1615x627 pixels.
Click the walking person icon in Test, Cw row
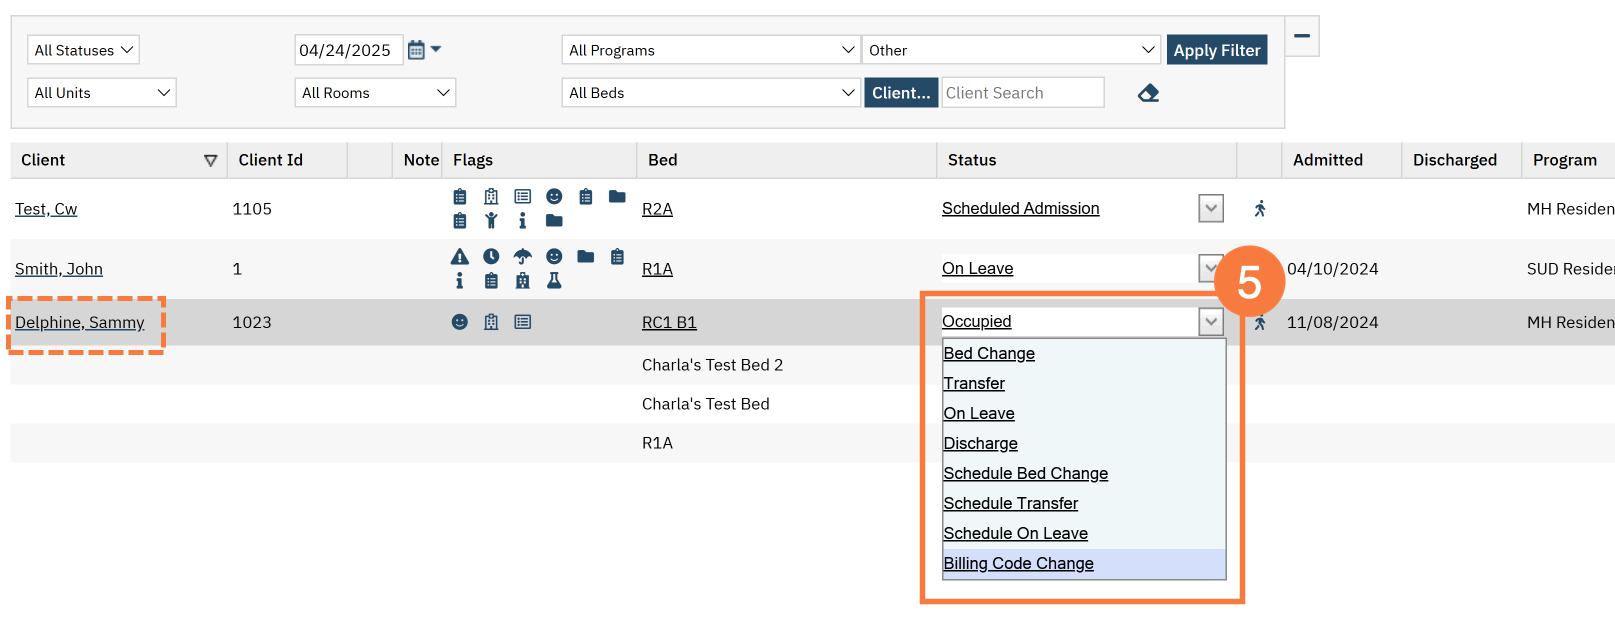point(1260,208)
